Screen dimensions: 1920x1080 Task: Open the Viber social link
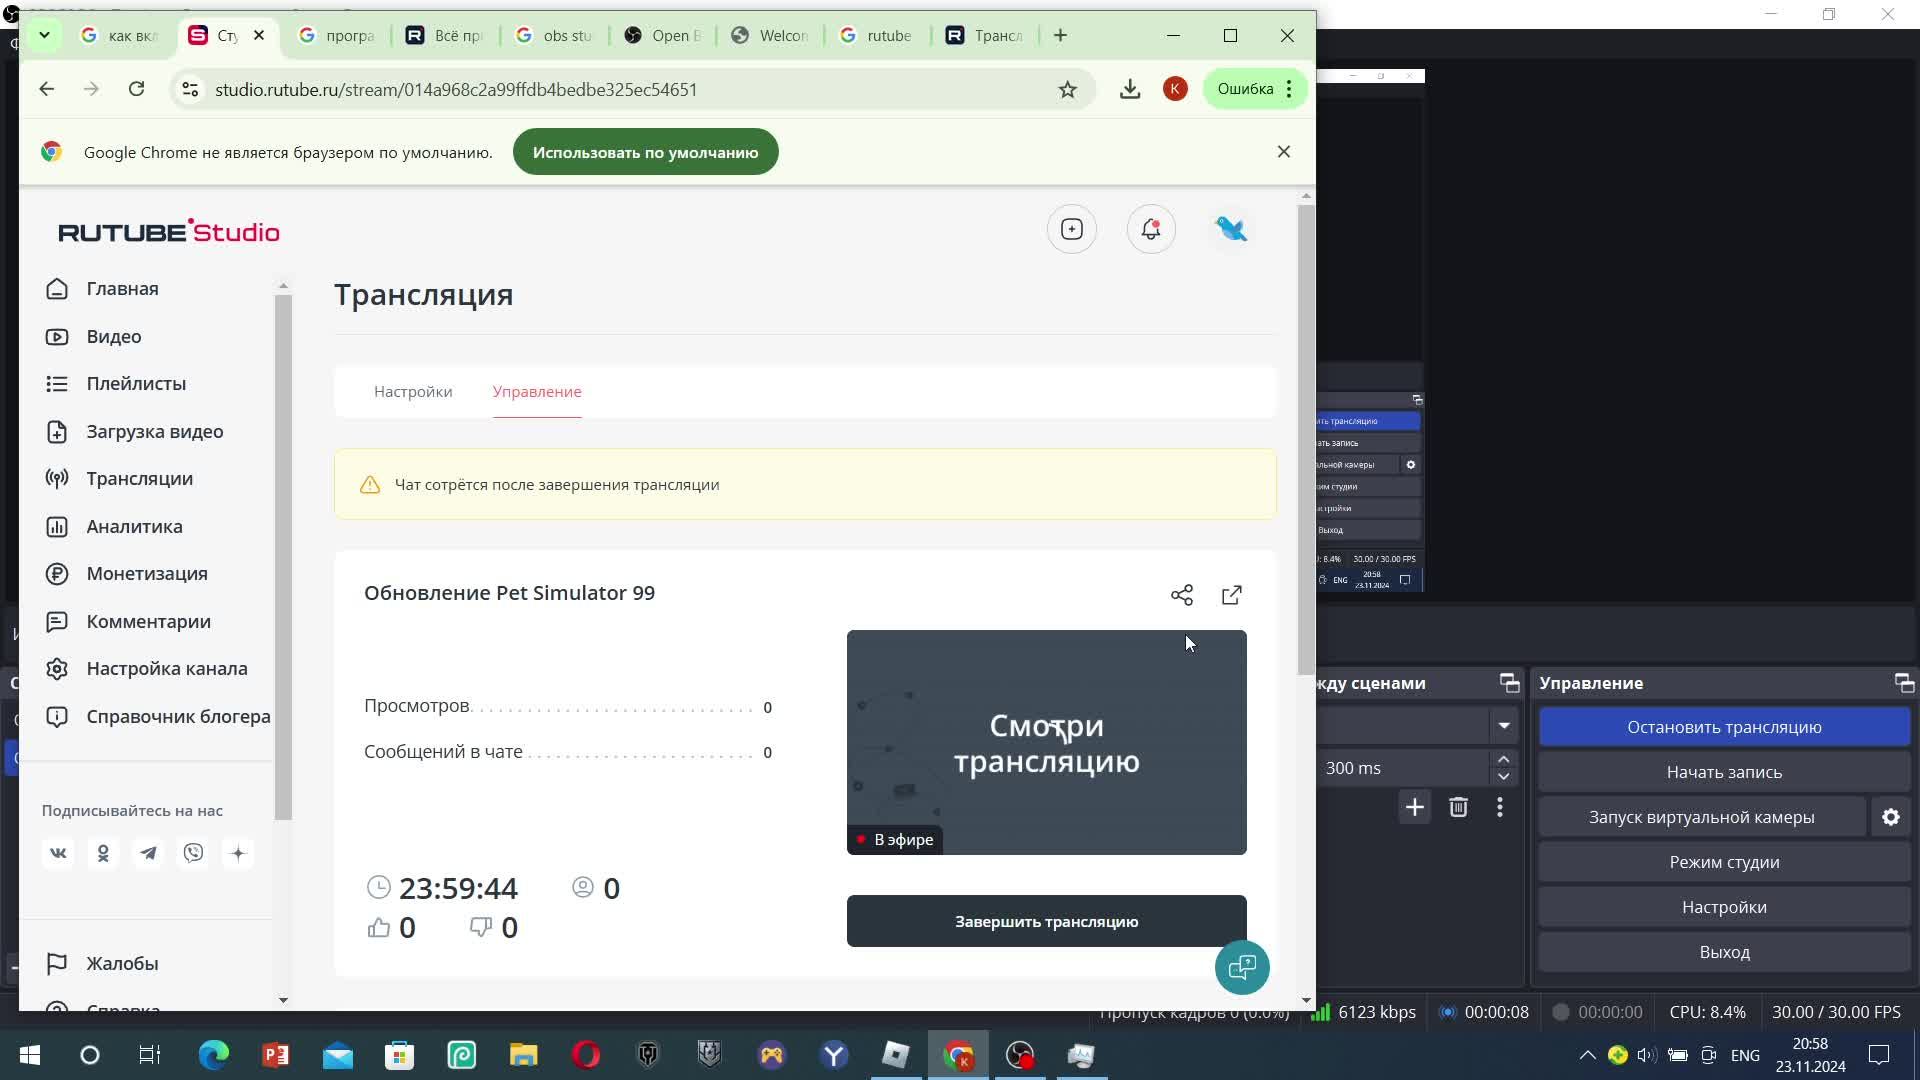(x=193, y=854)
